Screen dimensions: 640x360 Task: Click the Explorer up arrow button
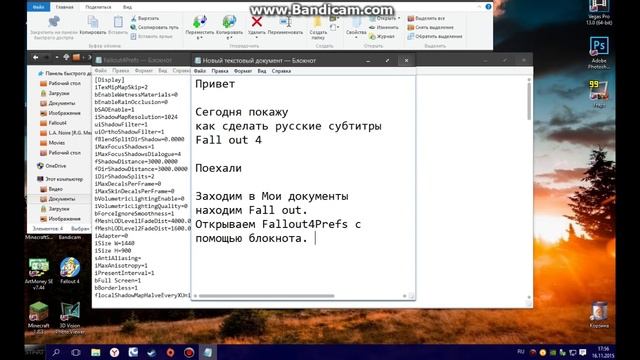coord(66,58)
